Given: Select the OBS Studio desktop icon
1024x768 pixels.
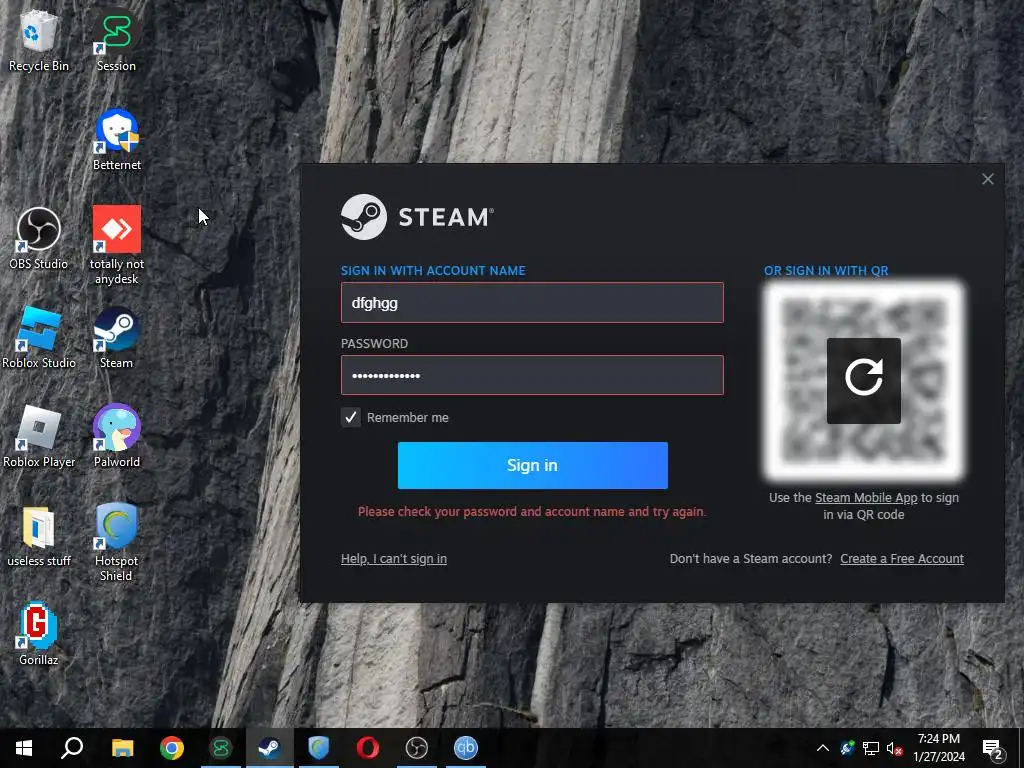Looking at the screenshot, I should pyautogui.click(x=38, y=238).
